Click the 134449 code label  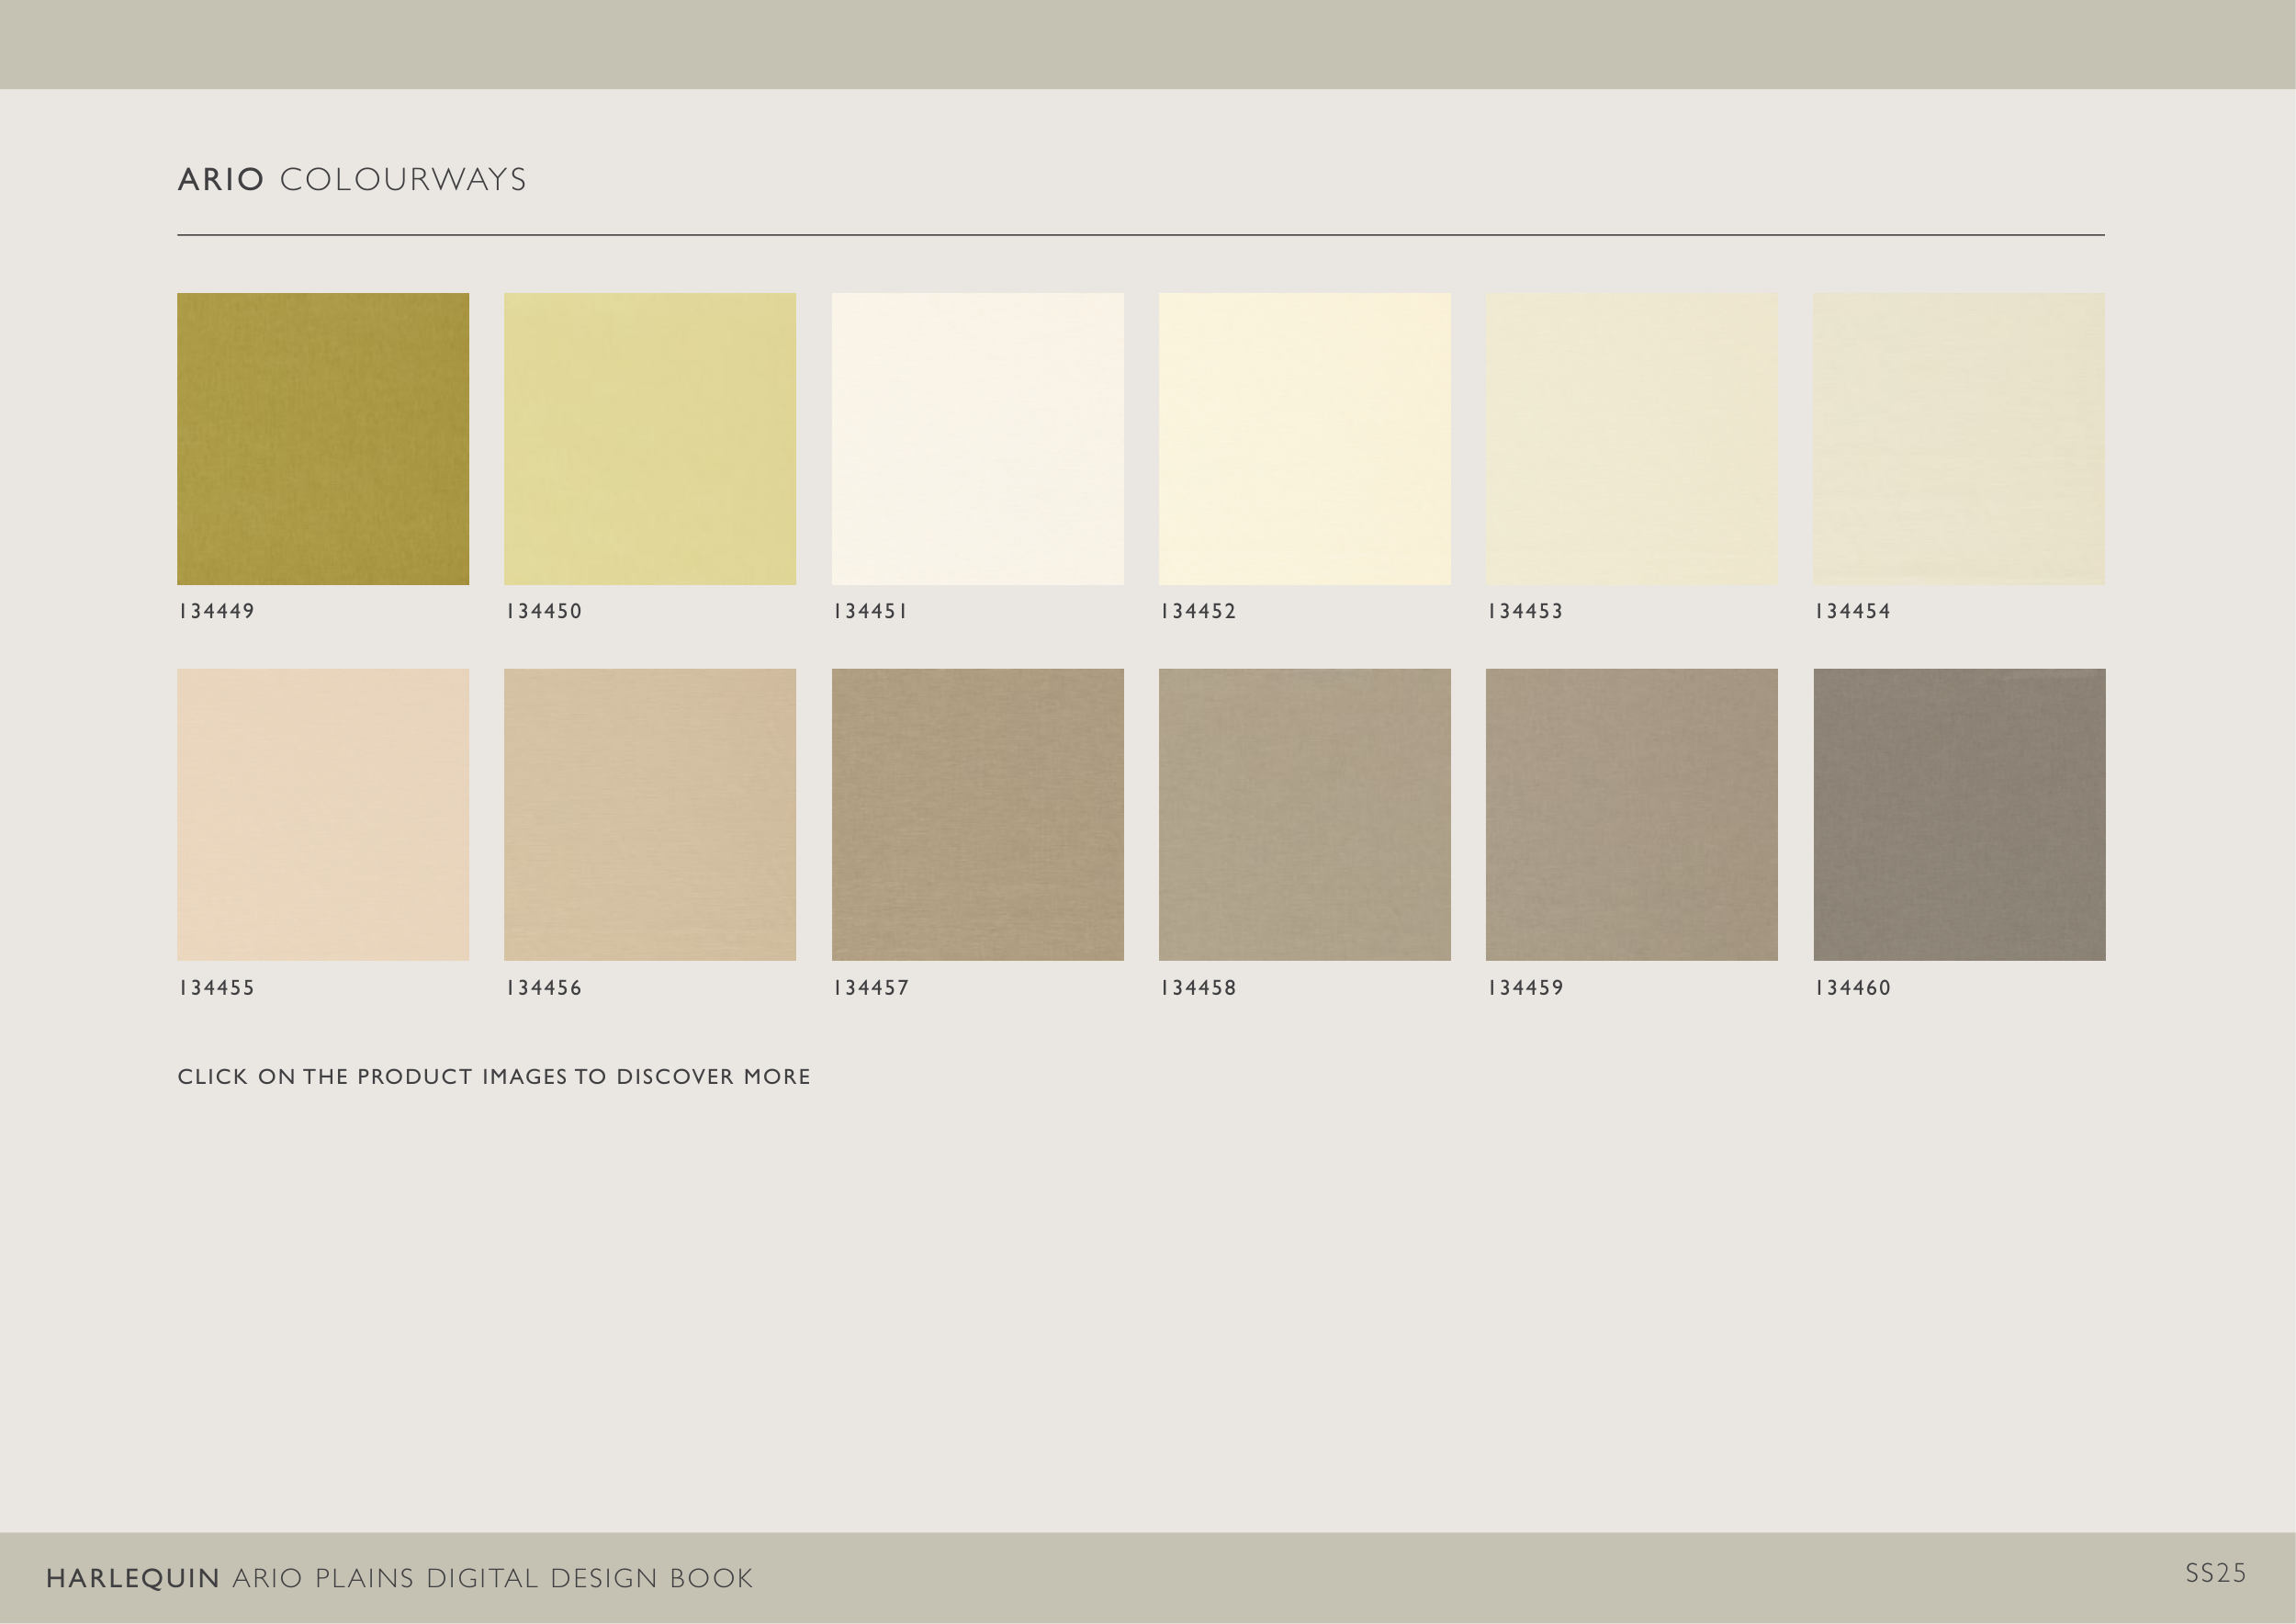(217, 611)
